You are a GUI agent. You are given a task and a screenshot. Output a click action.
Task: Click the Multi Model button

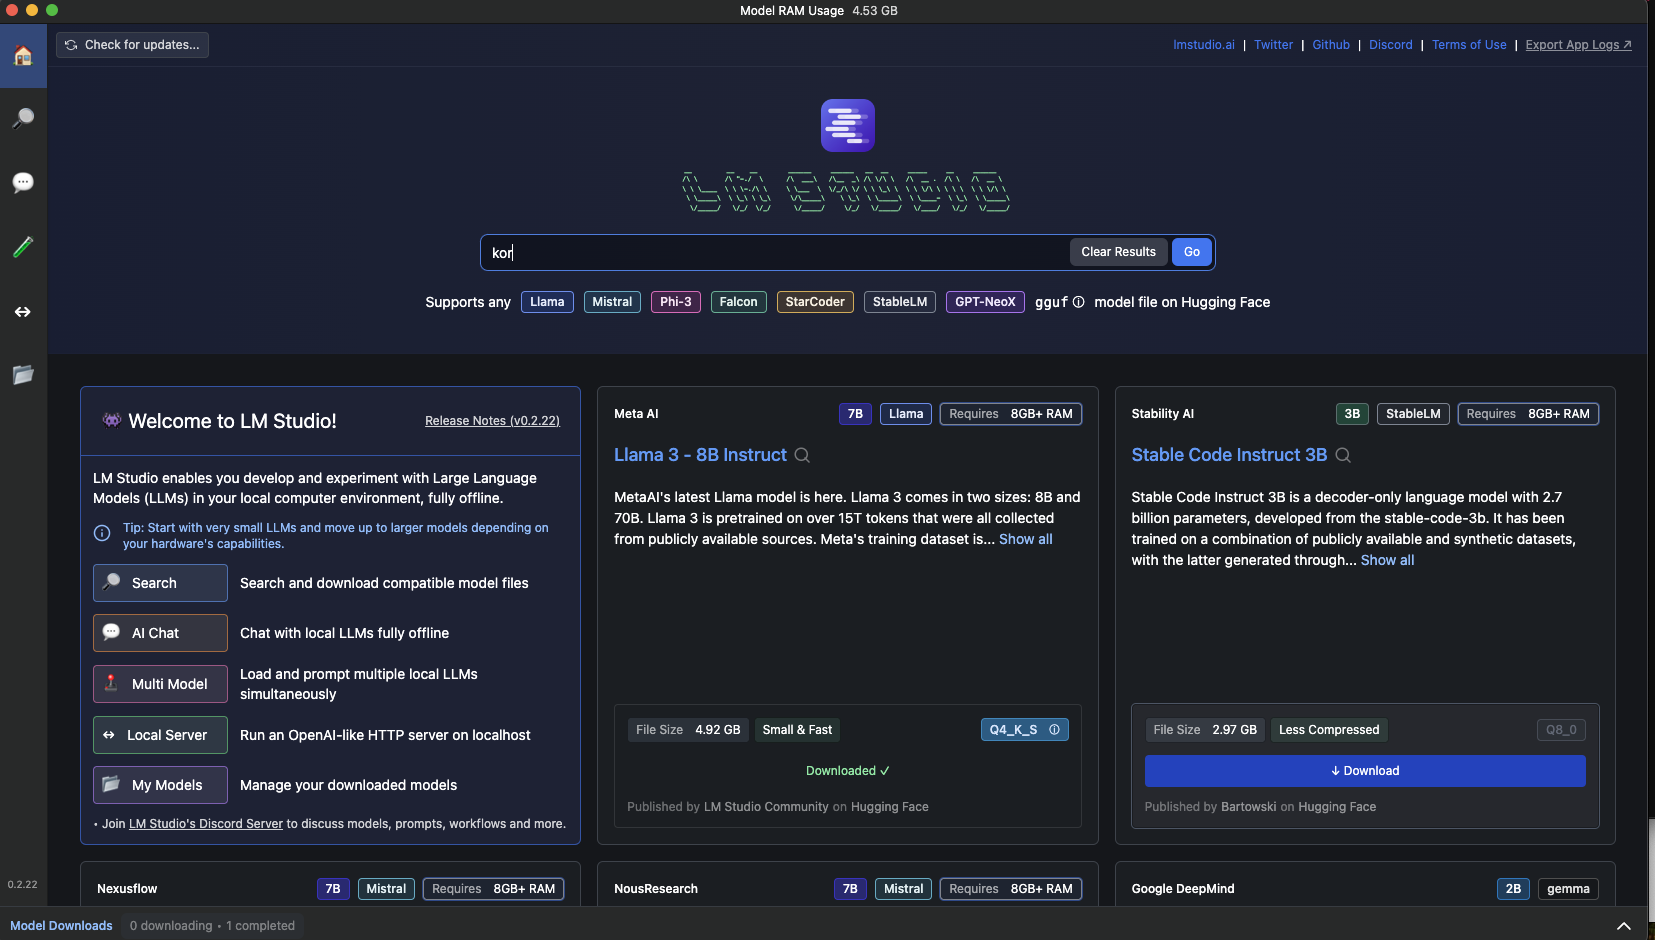click(160, 684)
